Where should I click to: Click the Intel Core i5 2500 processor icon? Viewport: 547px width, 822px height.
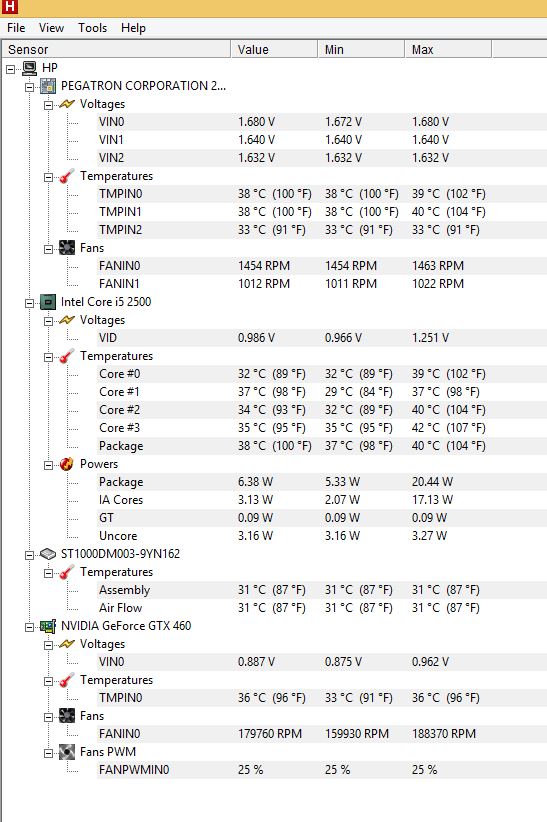click(48, 302)
